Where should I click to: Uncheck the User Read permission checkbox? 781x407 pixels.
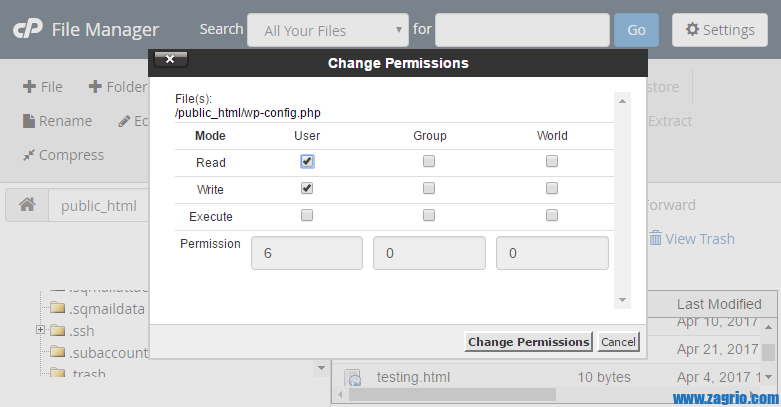pyautogui.click(x=307, y=161)
